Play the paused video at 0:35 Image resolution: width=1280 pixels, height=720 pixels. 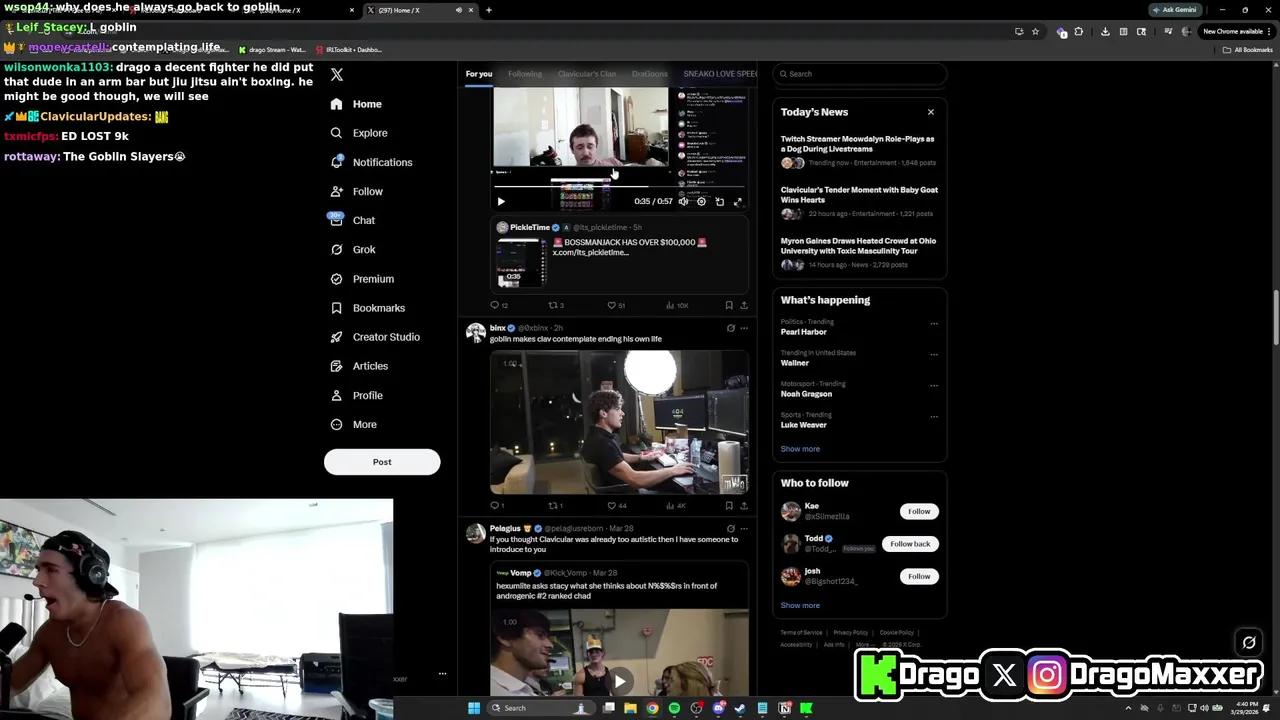501,201
